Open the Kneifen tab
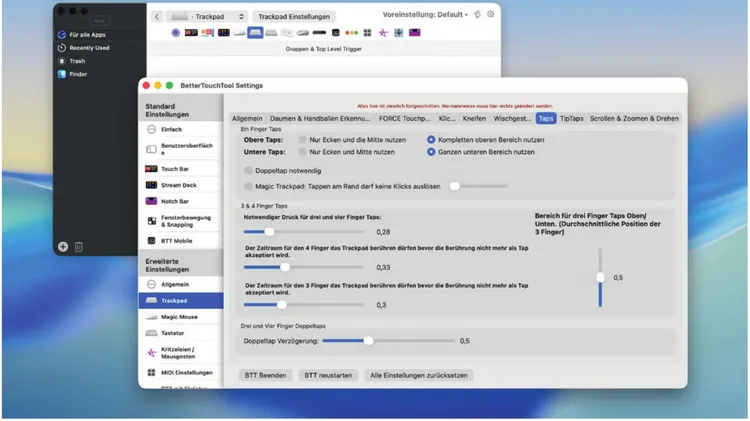Image resolution: width=750 pixels, height=421 pixels. click(474, 118)
